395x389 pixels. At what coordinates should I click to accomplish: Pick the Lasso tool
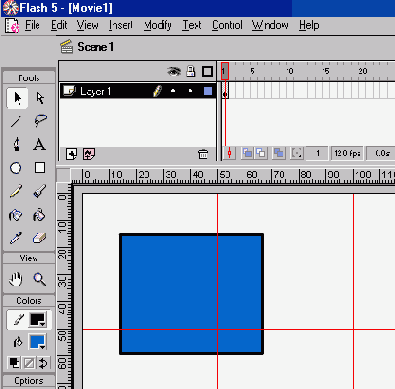click(x=40, y=121)
